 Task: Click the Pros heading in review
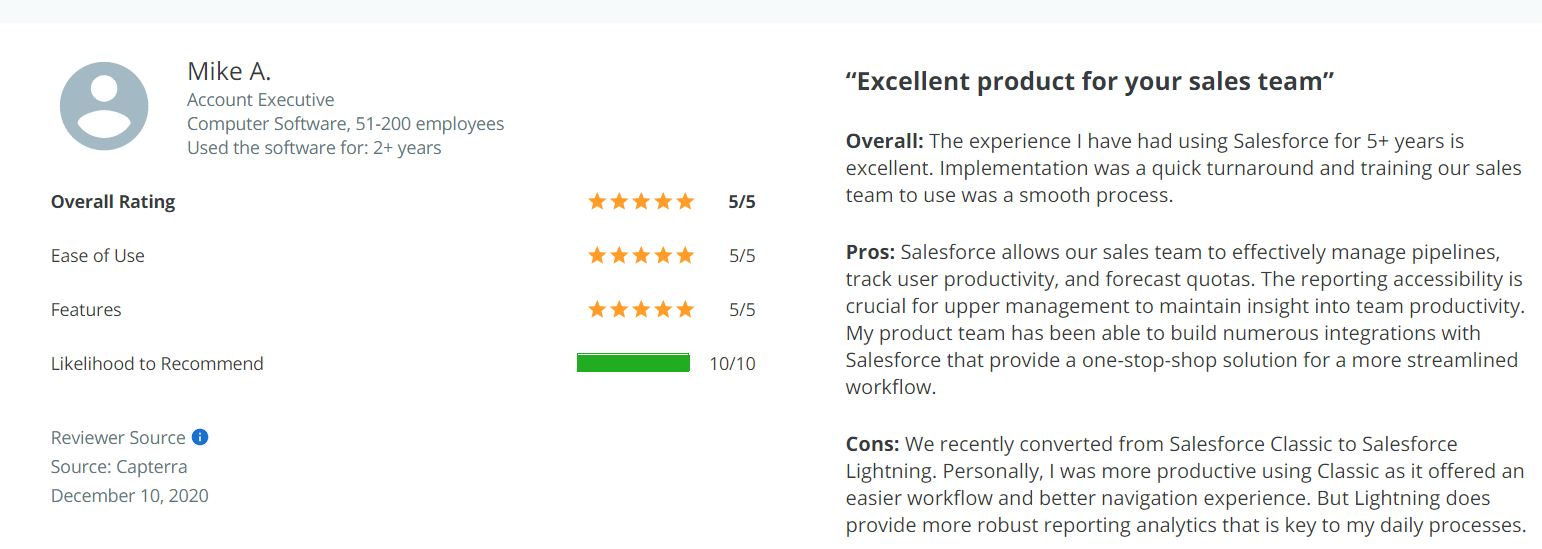(x=871, y=252)
